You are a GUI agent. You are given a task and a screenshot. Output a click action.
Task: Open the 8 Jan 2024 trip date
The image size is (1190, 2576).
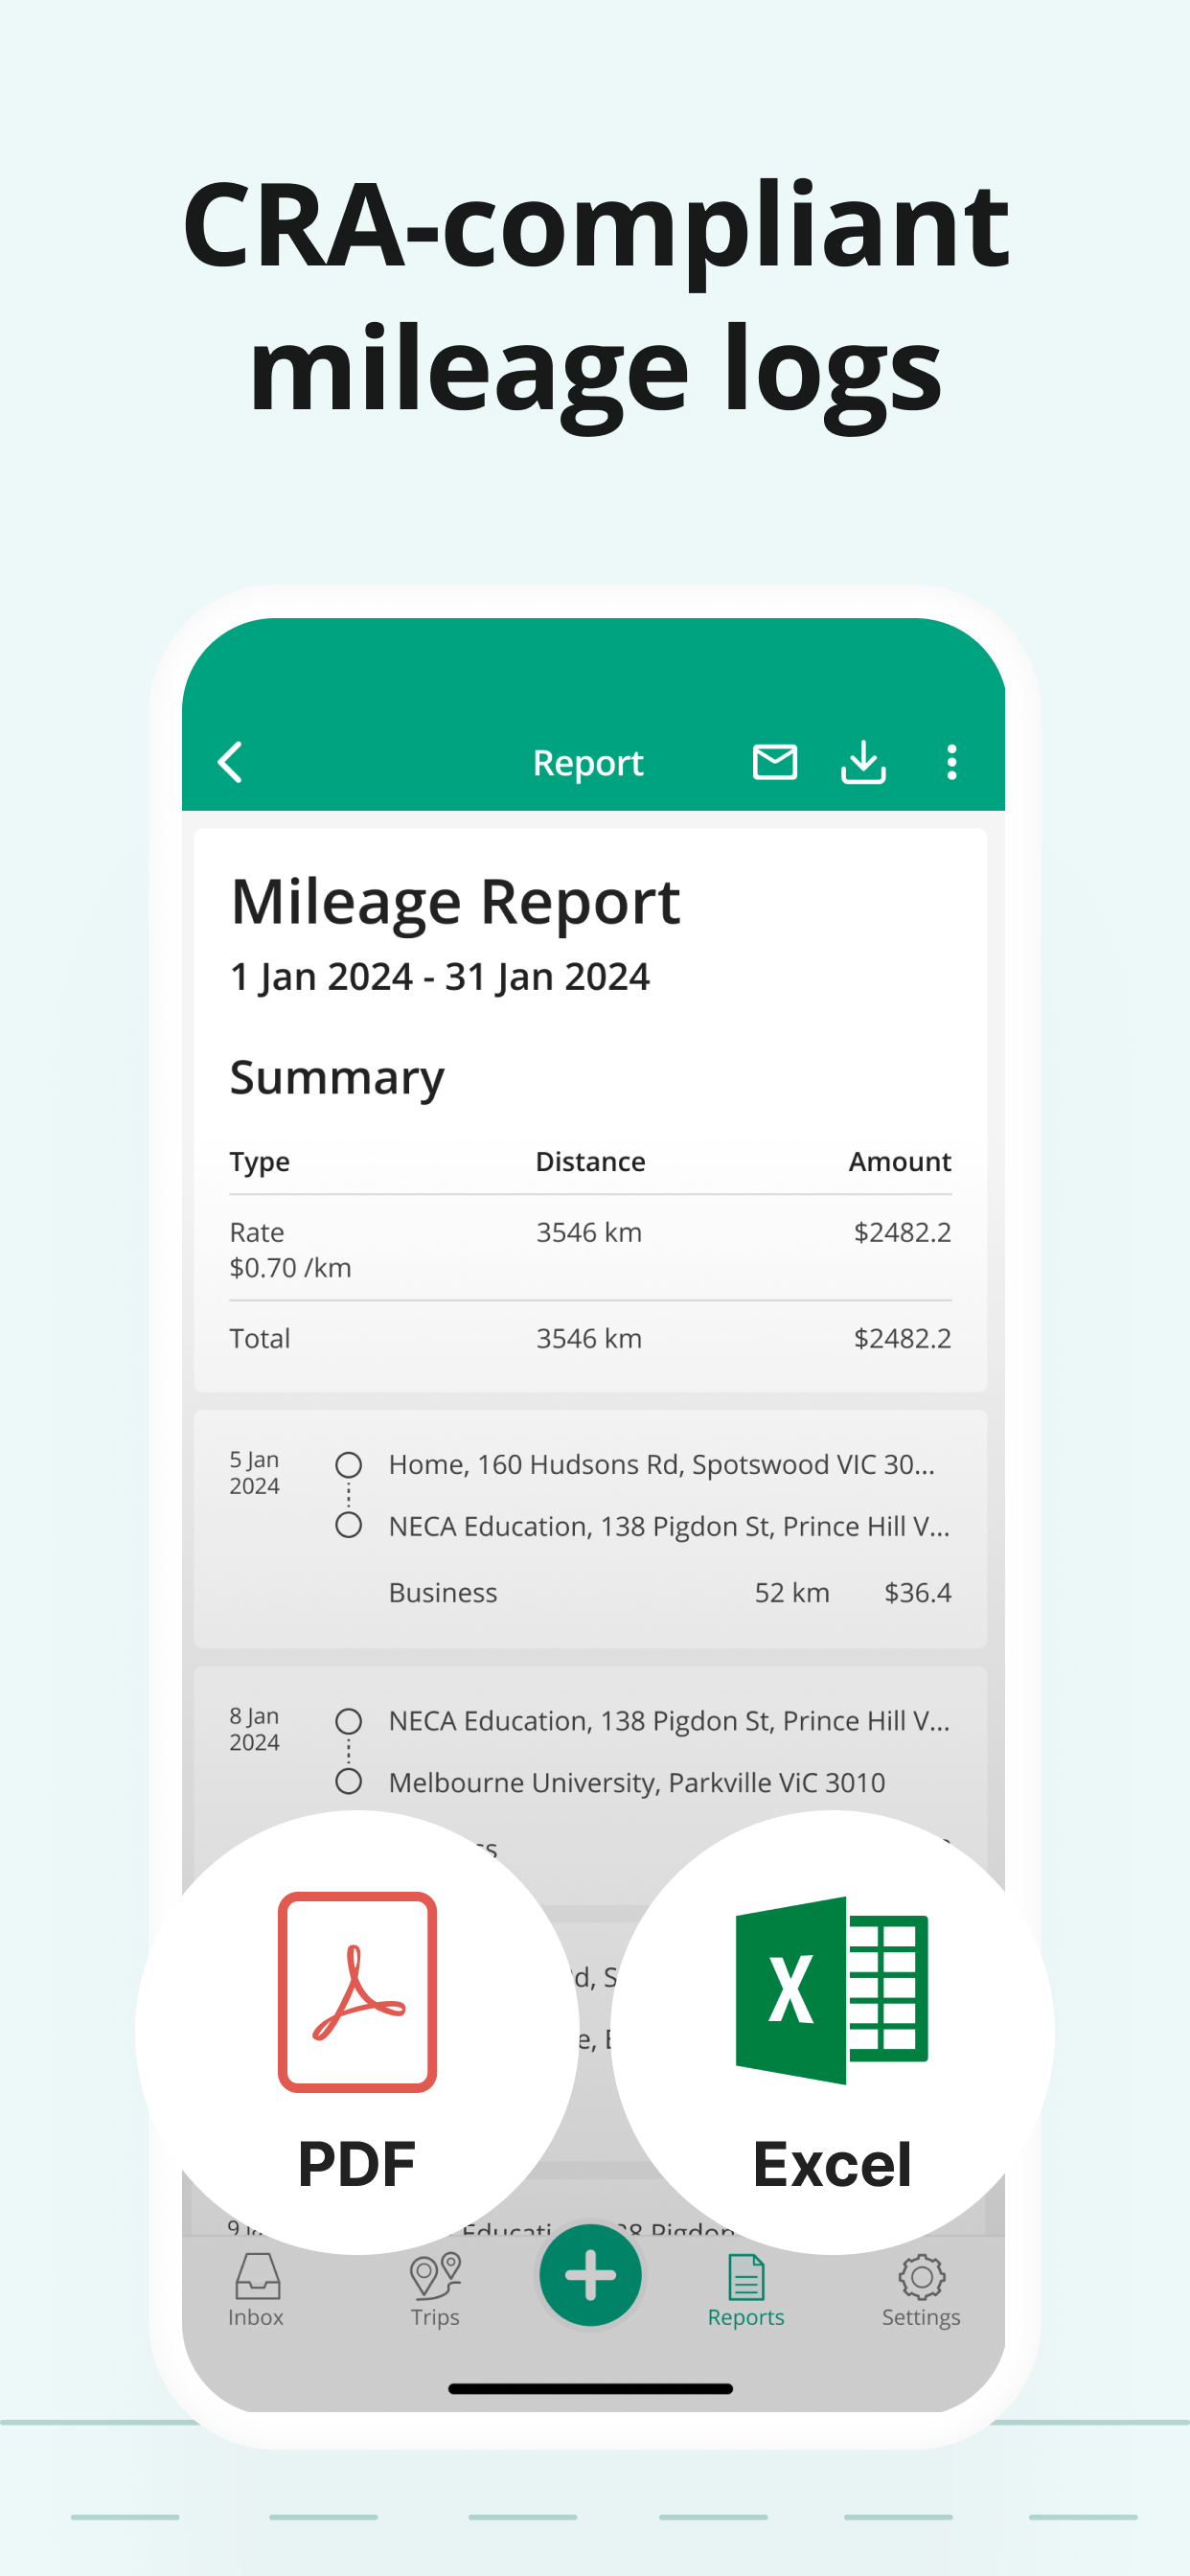click(255, 1728)
